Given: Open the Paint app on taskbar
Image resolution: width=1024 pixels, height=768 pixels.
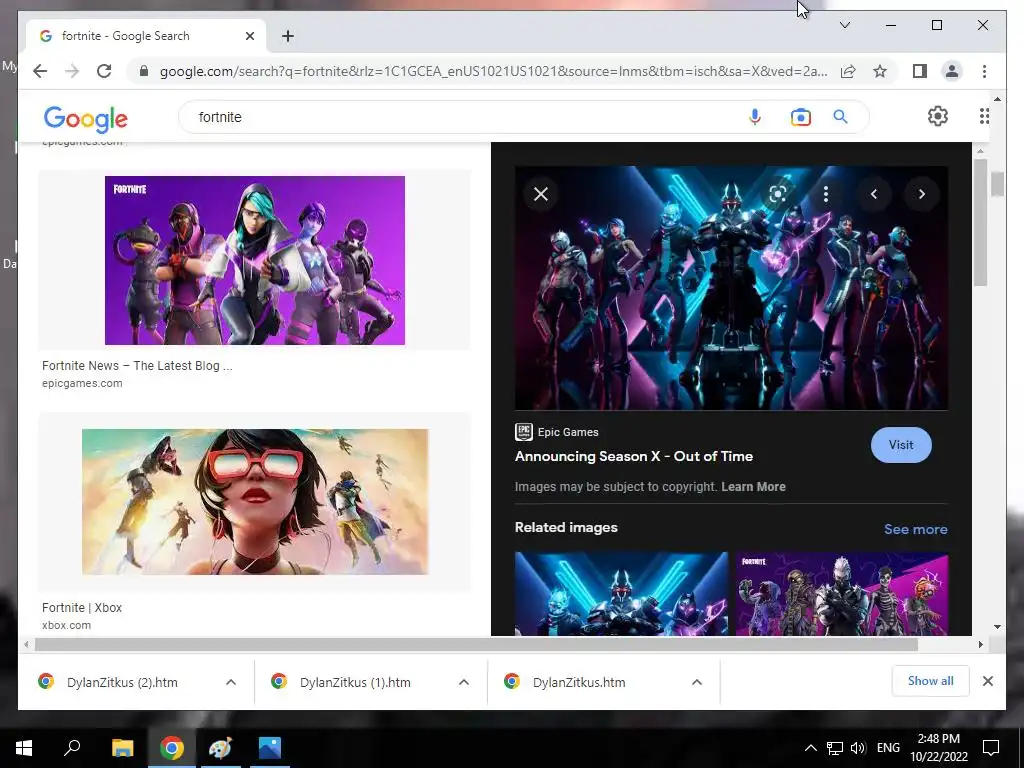Looking at the screenshot, I should coord(220,748).
